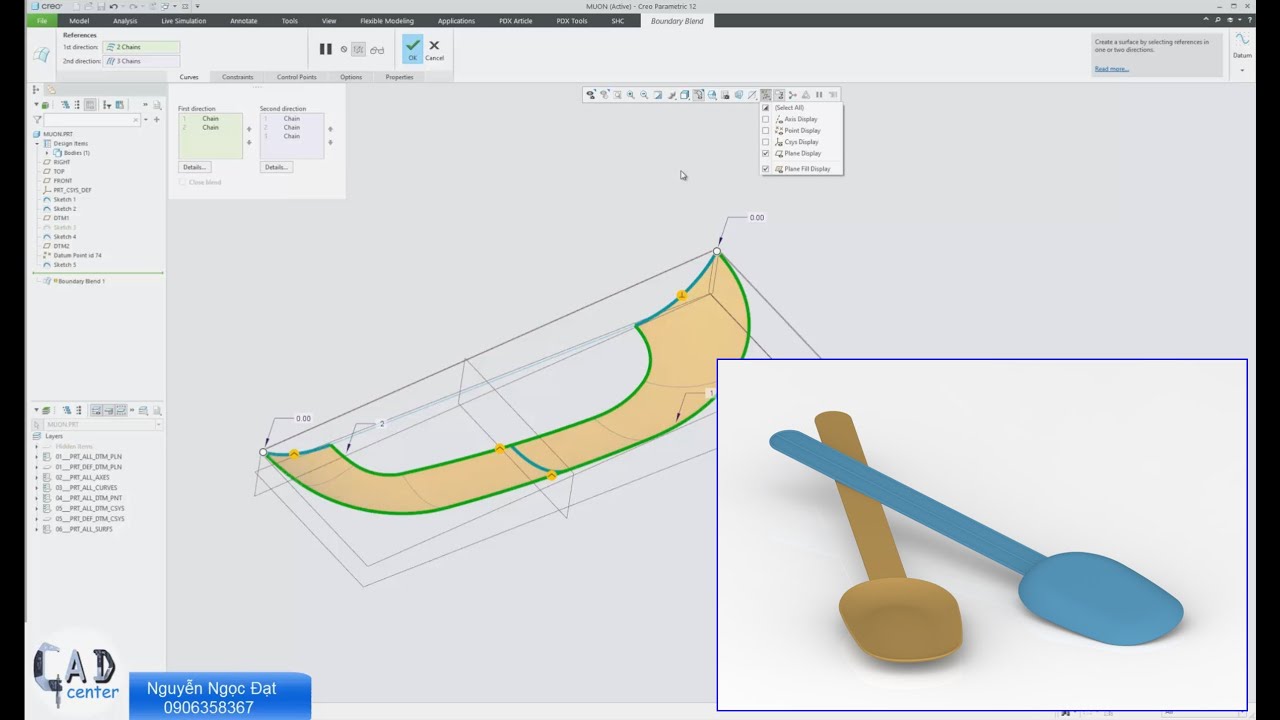
Task: Click the Boundary Blend feature icon in dashboard
Action: [x=41, y=54]
